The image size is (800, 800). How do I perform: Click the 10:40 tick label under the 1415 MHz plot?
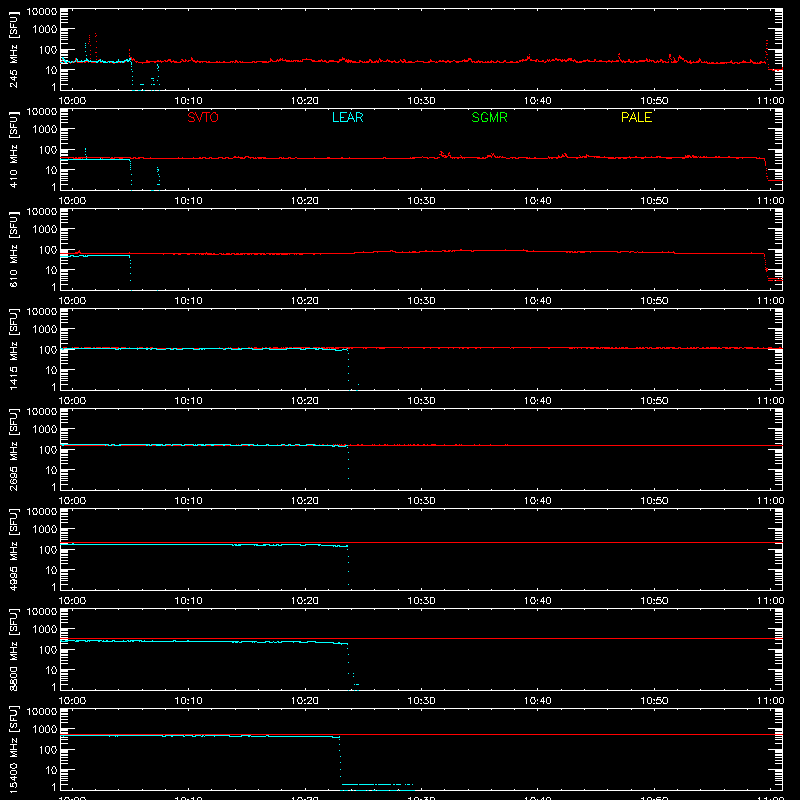537,401
